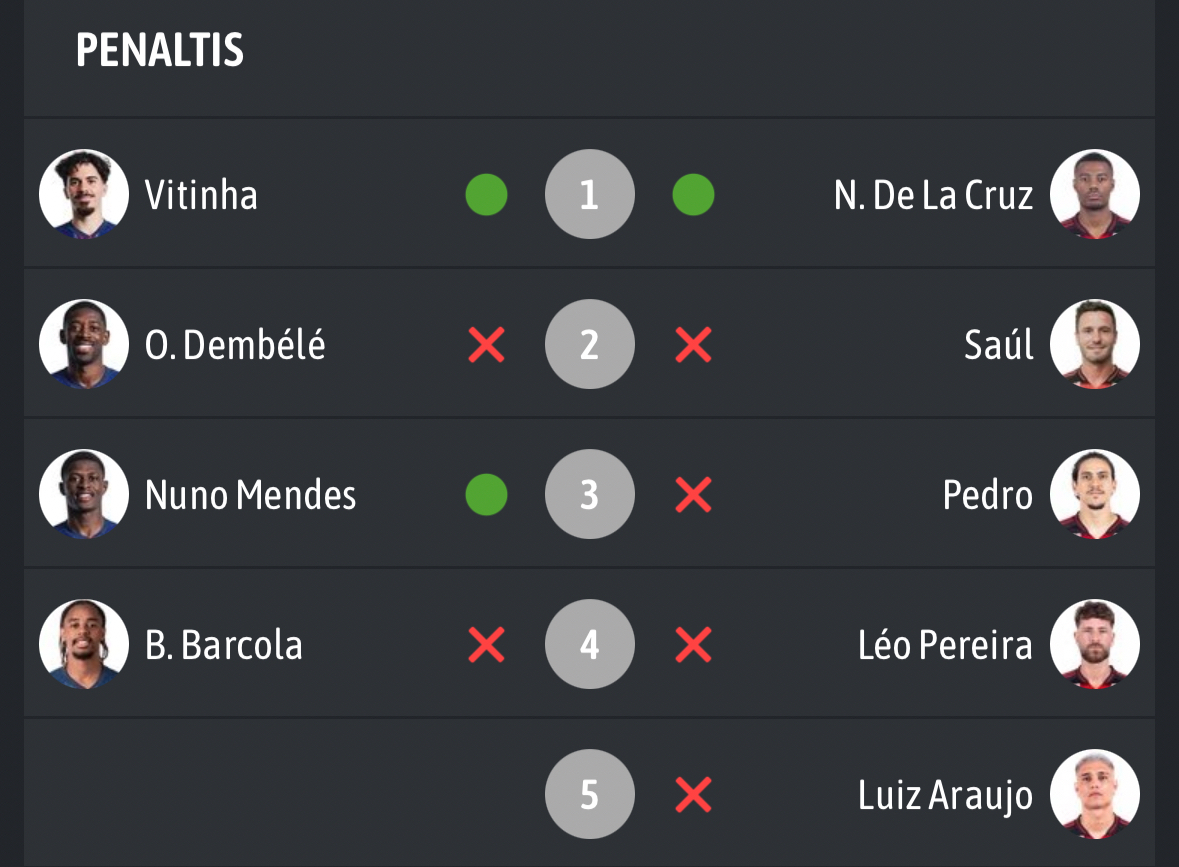Viewport: 1179px width, 867px height.
Task: Select the round 5 number circle
Action: (x=589, y=794)
